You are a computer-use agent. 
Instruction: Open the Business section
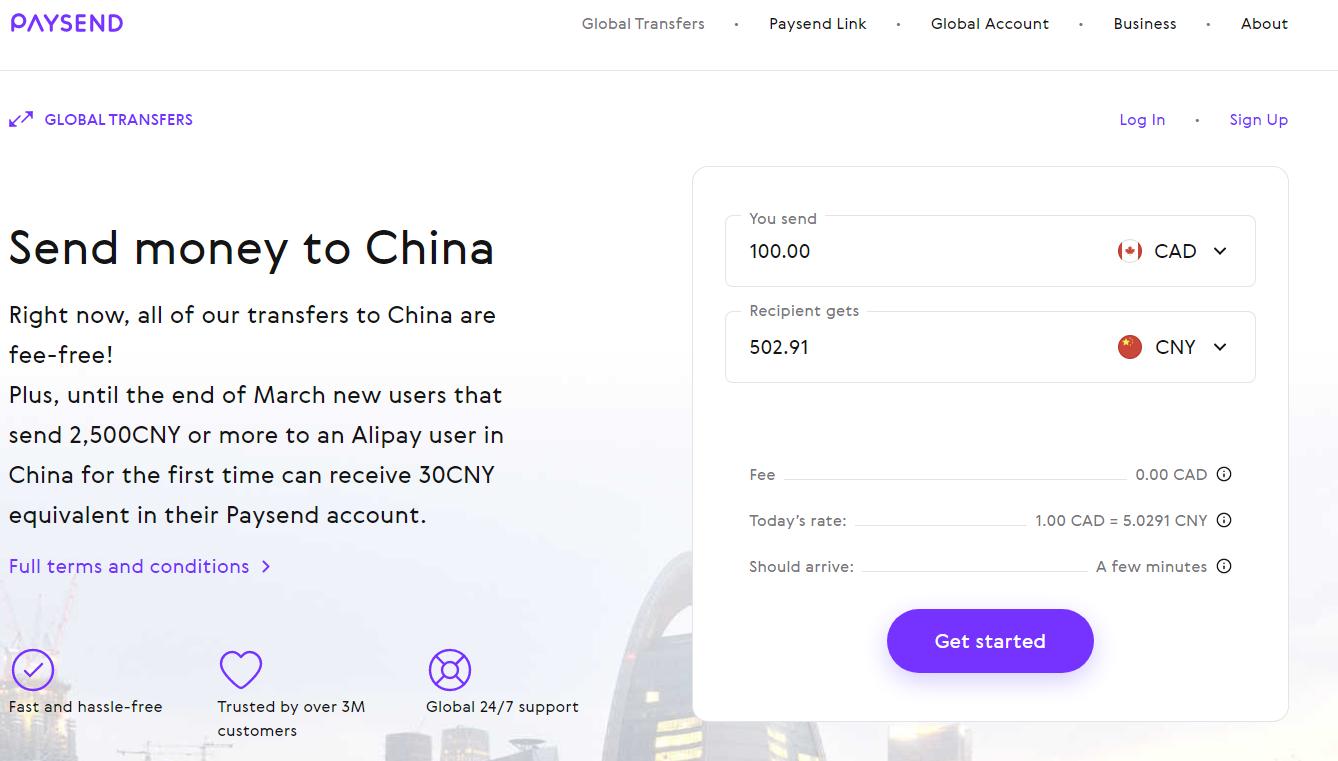[1145, 23]
